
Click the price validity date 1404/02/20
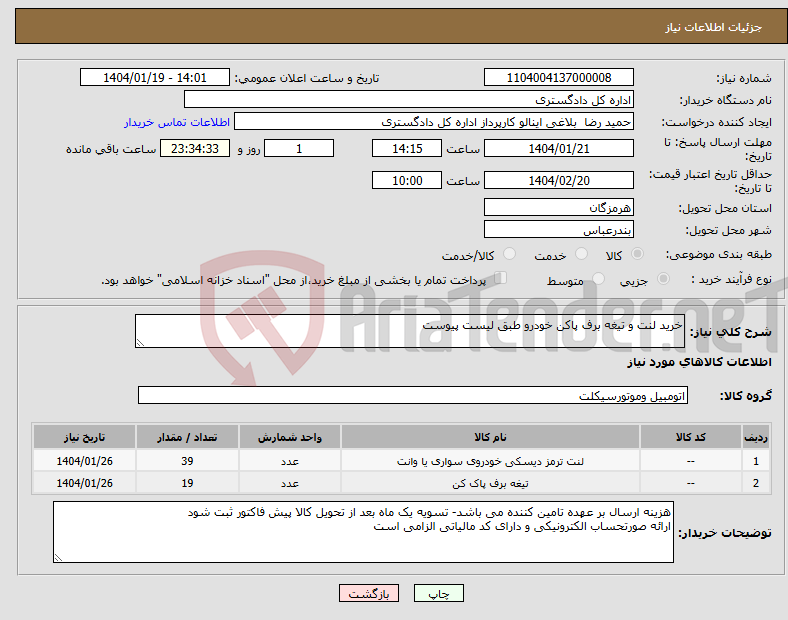pyautogui.click(x=558, y=180)
